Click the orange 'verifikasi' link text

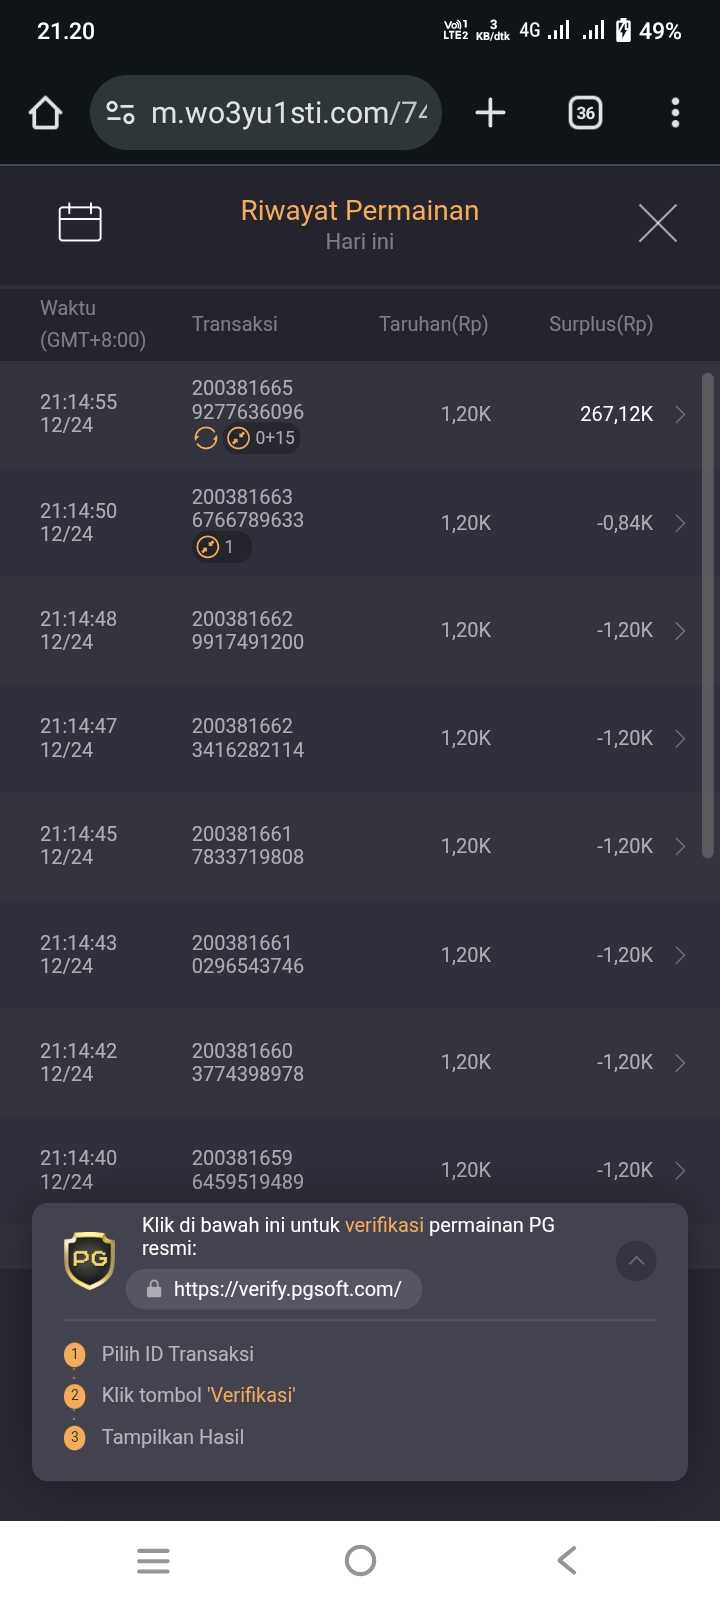[384, 1225]
